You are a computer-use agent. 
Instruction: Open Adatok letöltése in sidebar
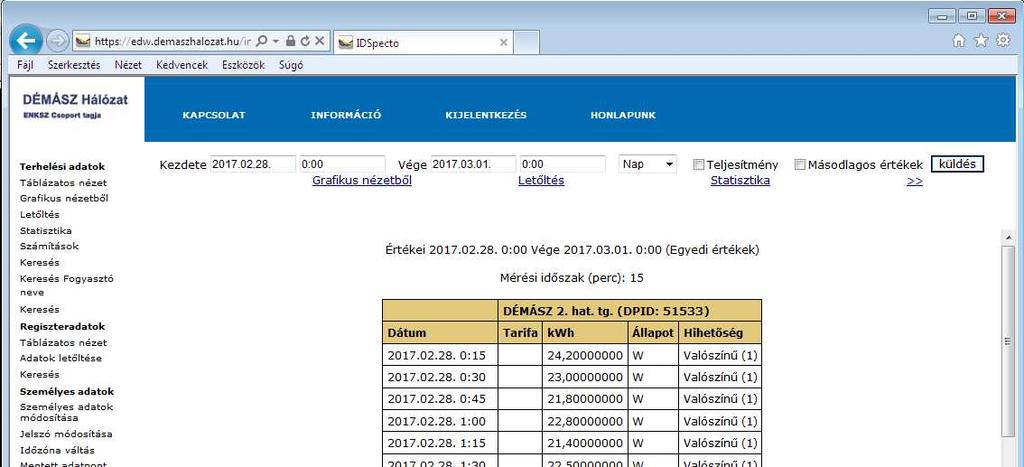click(61, 358)
